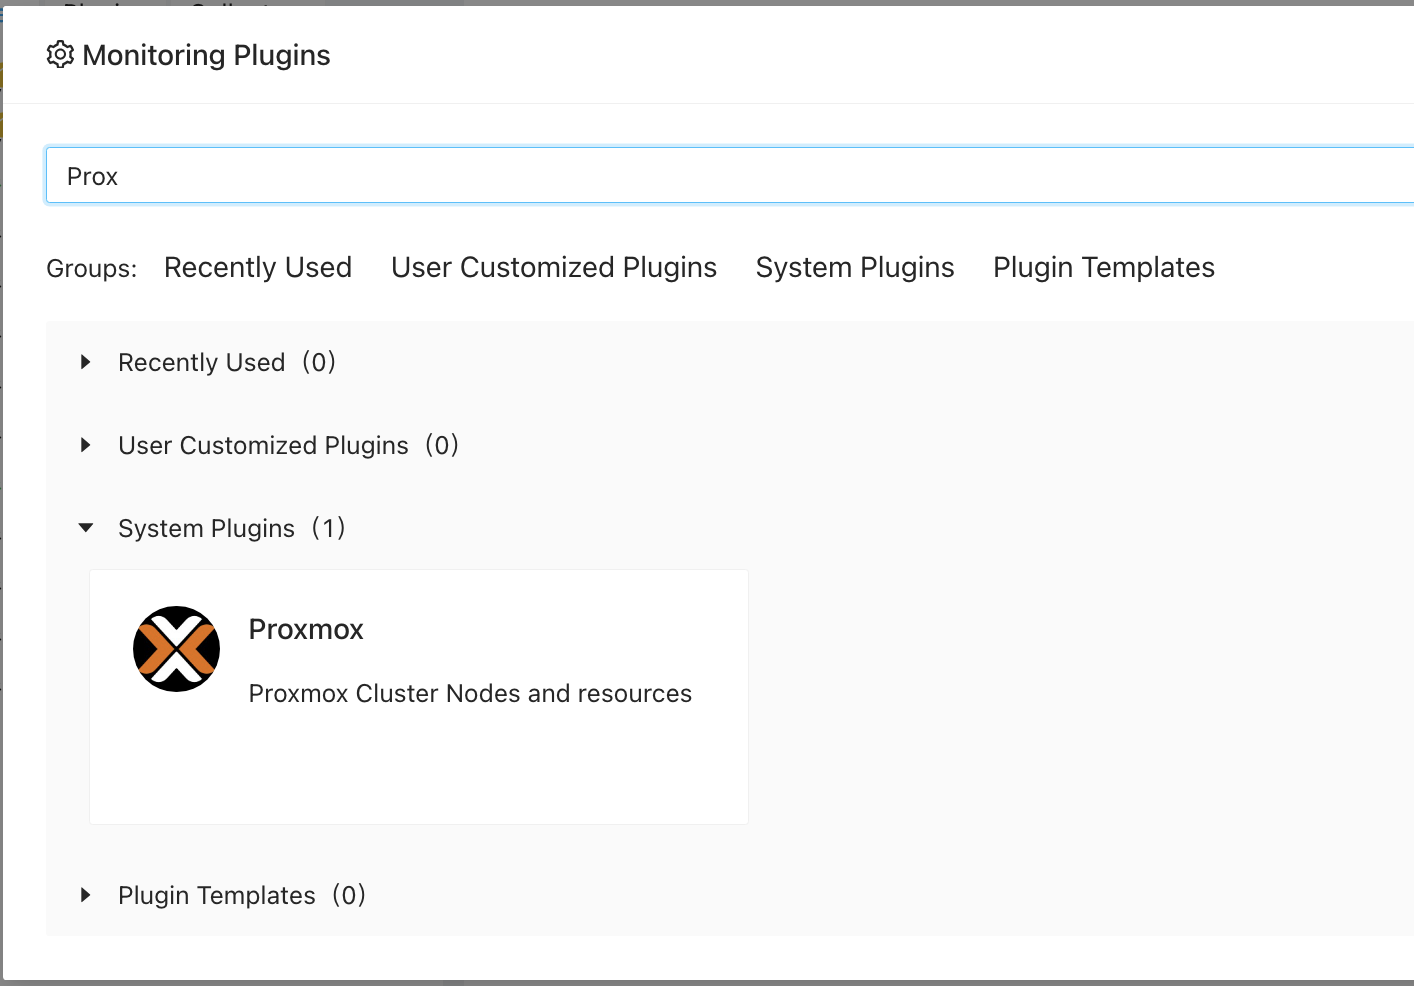The image size is (1414, 986).
Task: Click Proxmox Cluster Nodes and resources description
Action: [x=470, y=694]
